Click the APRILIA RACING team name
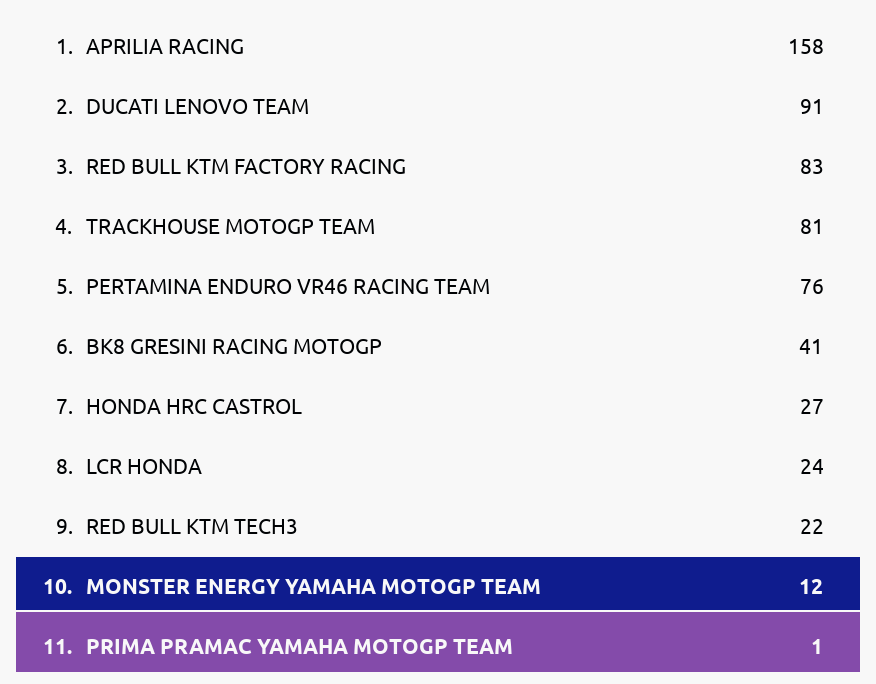Viewport: 876px width, 684px height. tap(165, 47)
